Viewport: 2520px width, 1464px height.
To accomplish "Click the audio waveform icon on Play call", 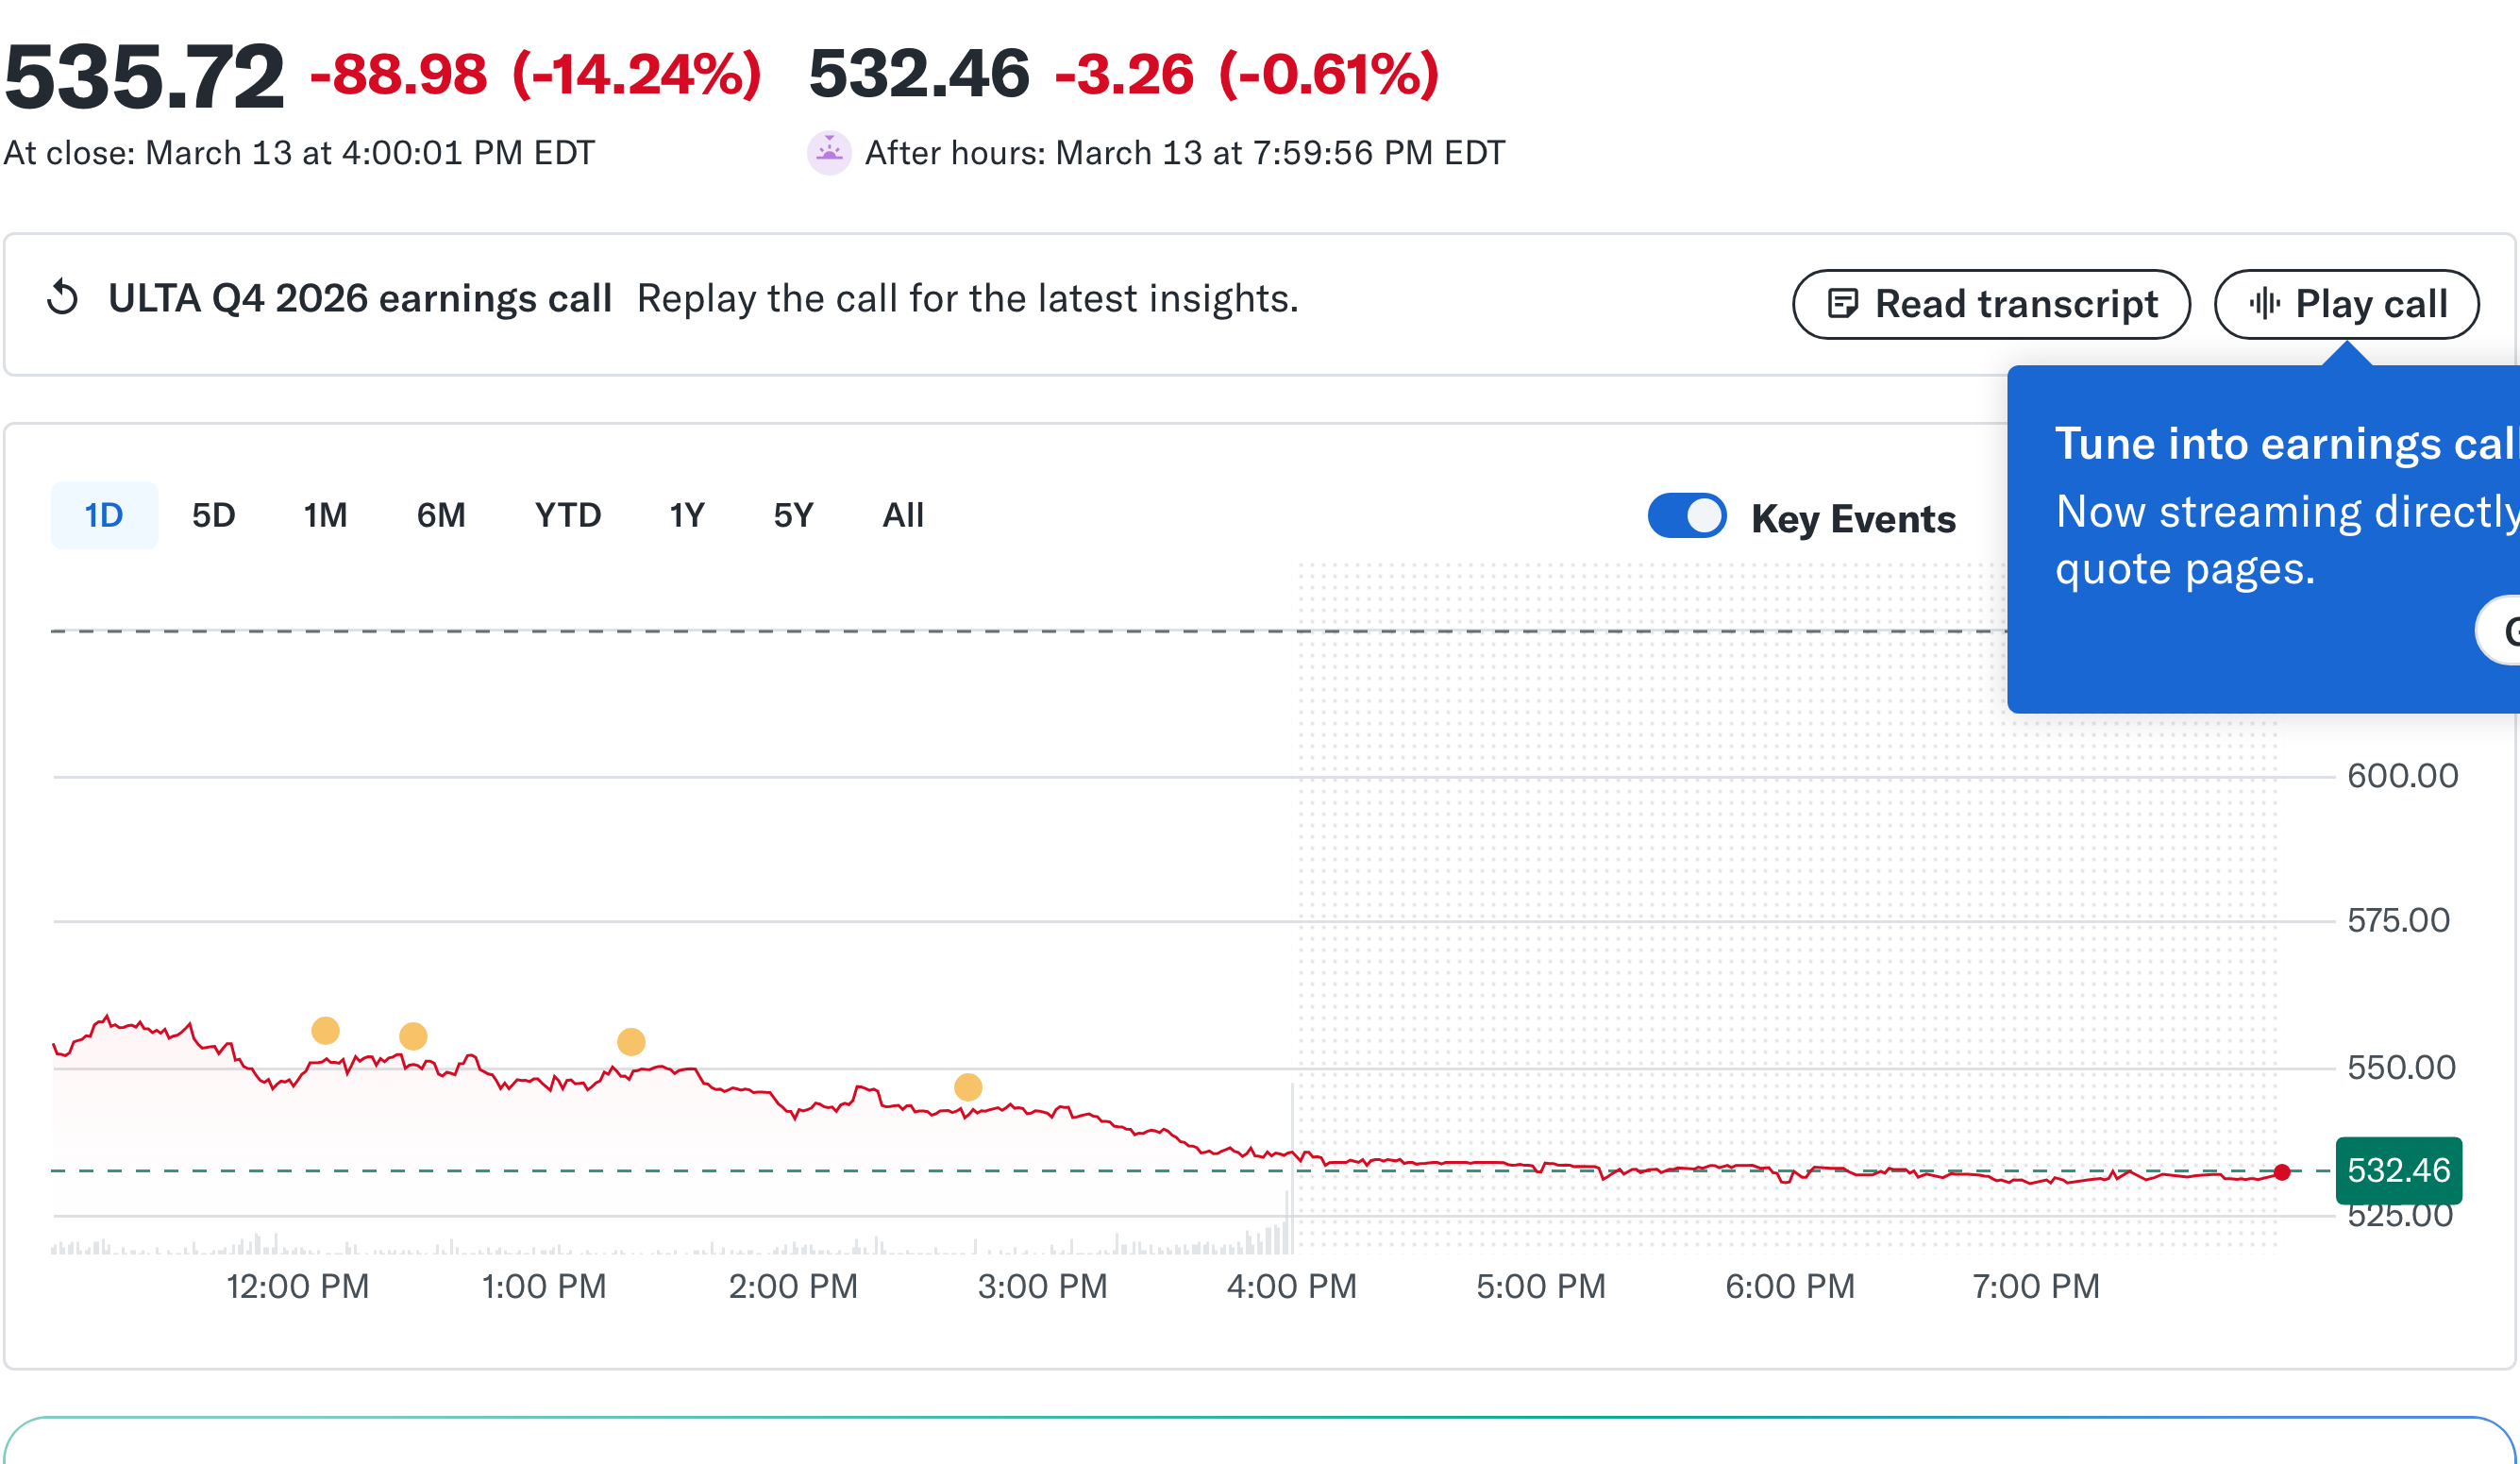I will [2265, 304].
